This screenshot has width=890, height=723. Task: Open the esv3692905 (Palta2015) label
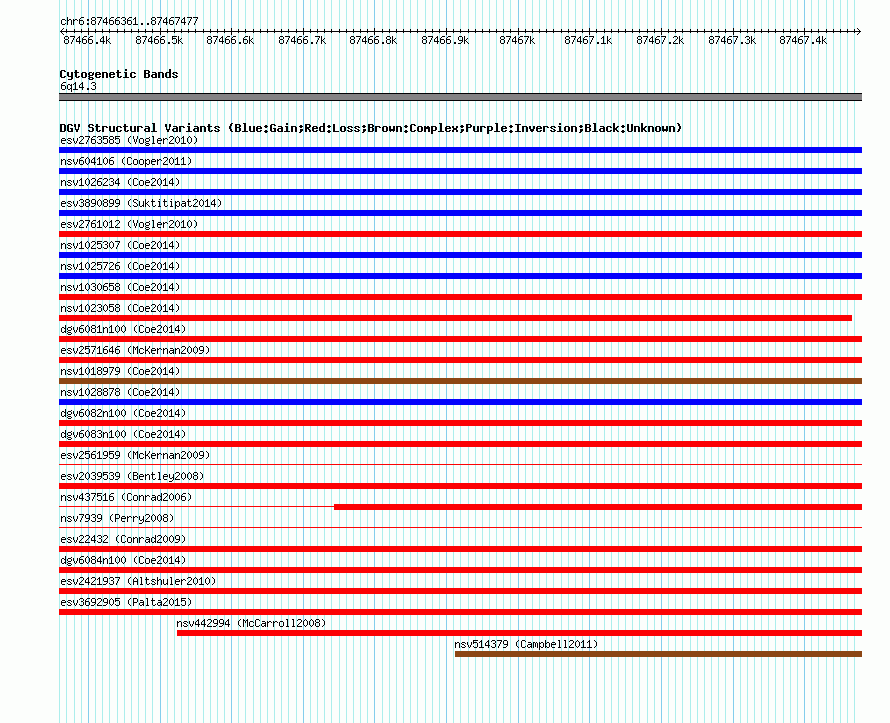pos(126,602)
